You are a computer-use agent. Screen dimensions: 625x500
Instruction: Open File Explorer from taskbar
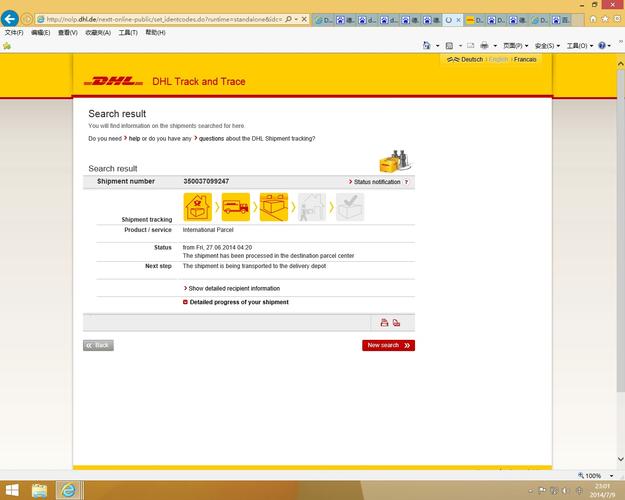coord(39,490)
